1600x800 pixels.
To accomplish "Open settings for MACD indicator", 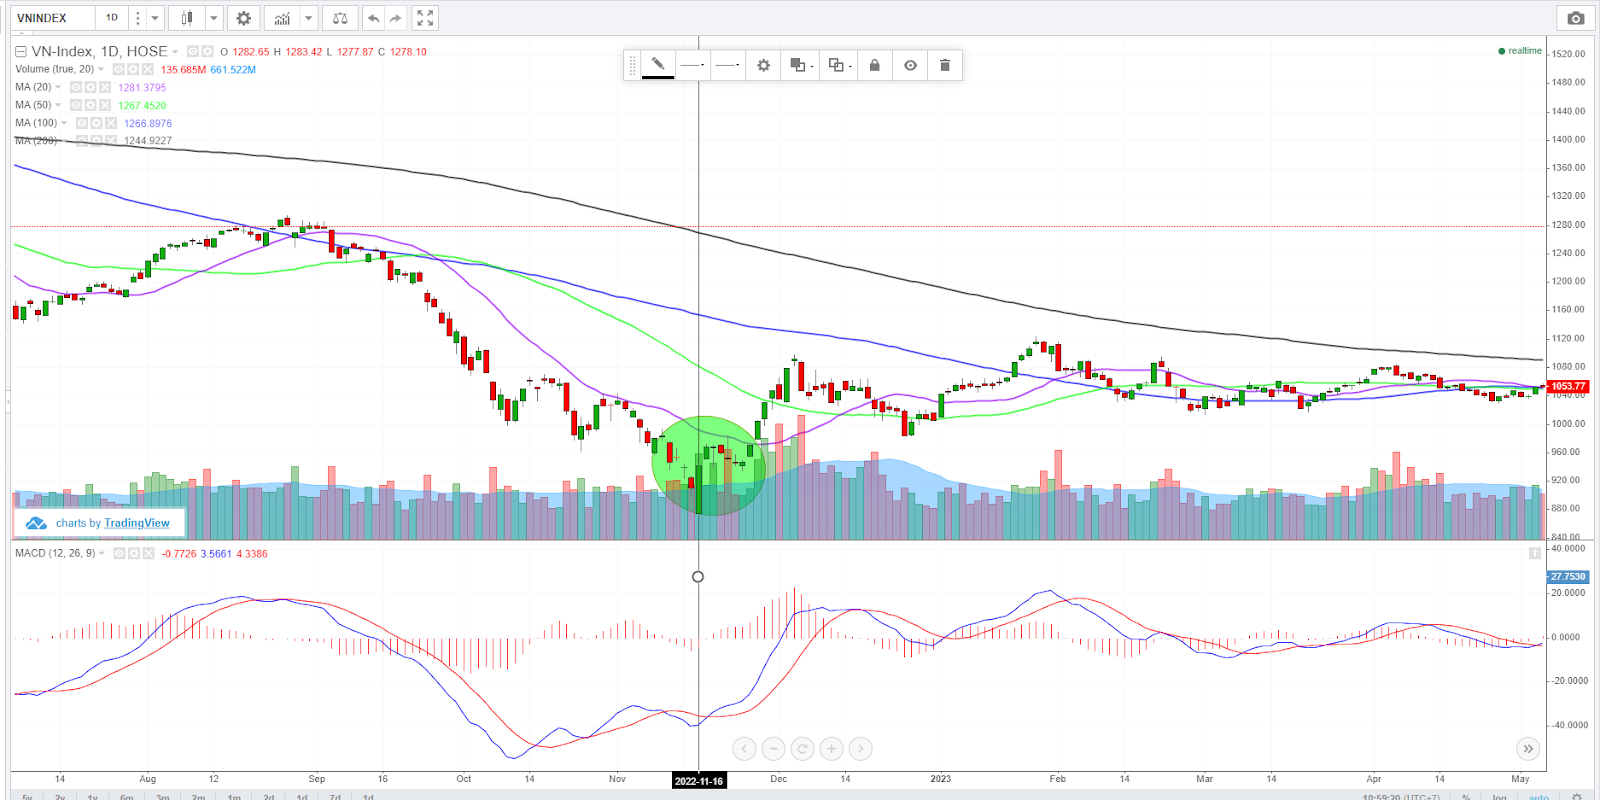I will click(134, 553).
